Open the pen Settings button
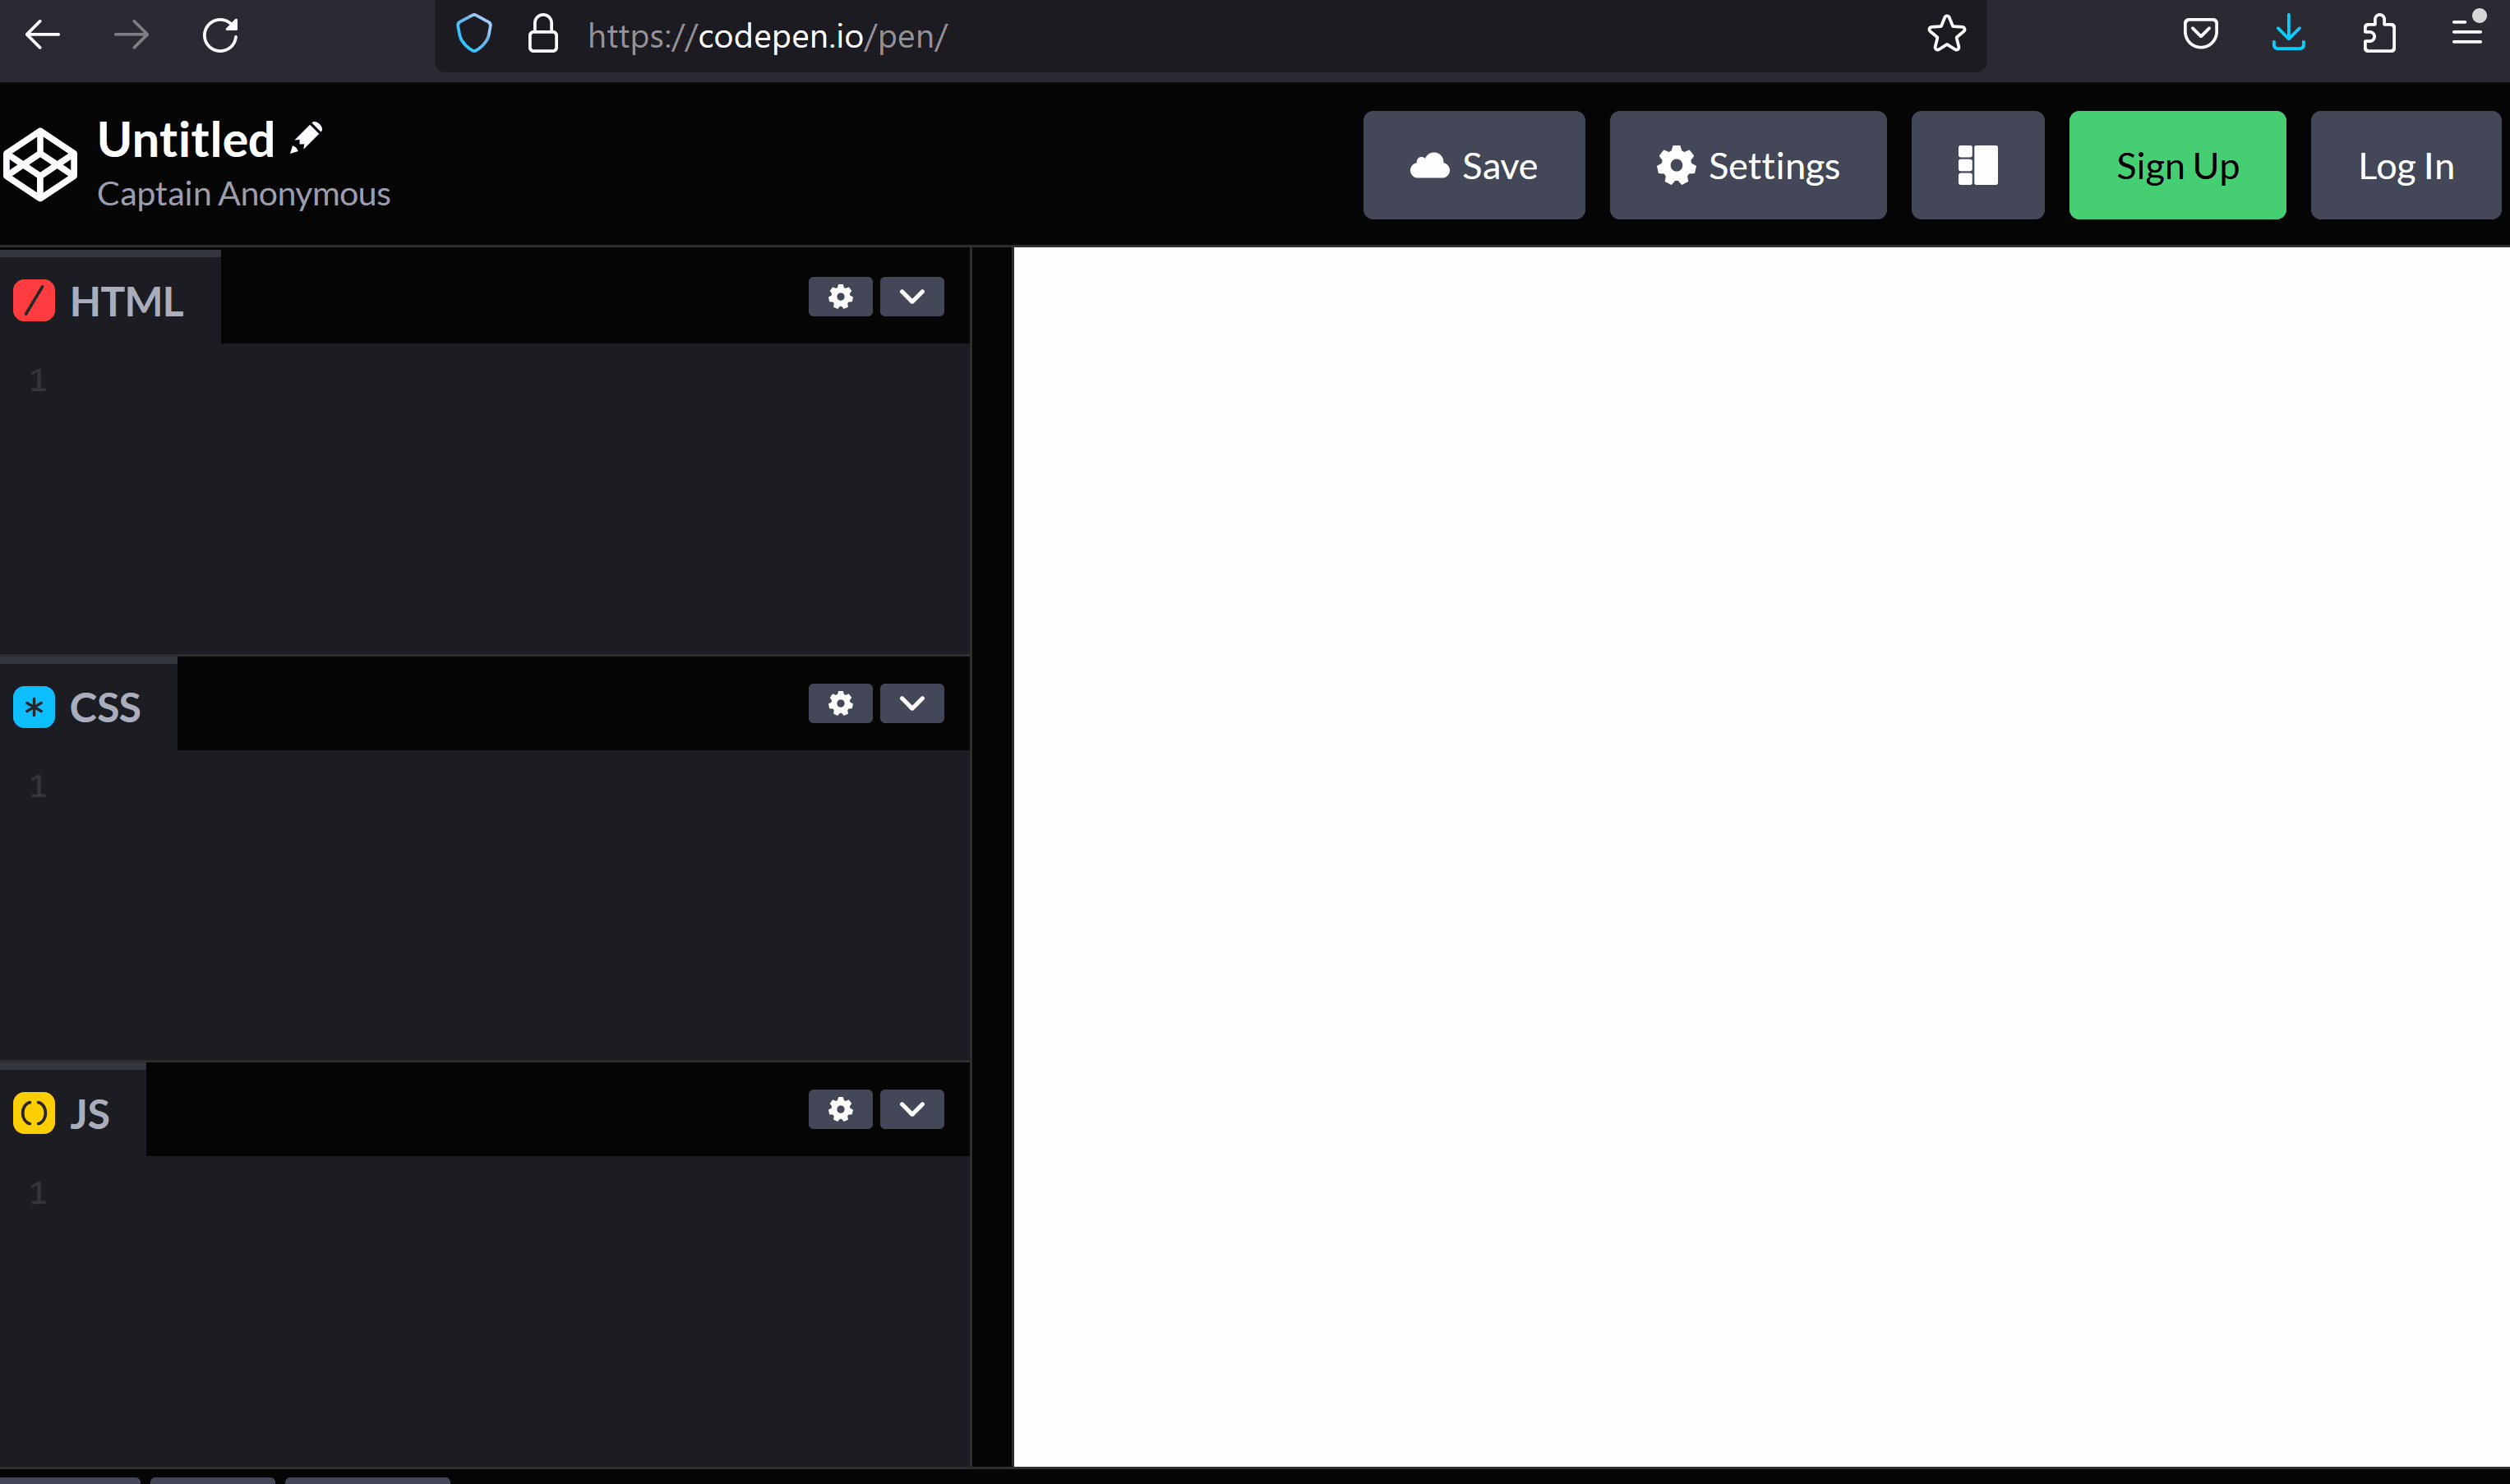2510x1484 pixels. tap(1747, 165)
